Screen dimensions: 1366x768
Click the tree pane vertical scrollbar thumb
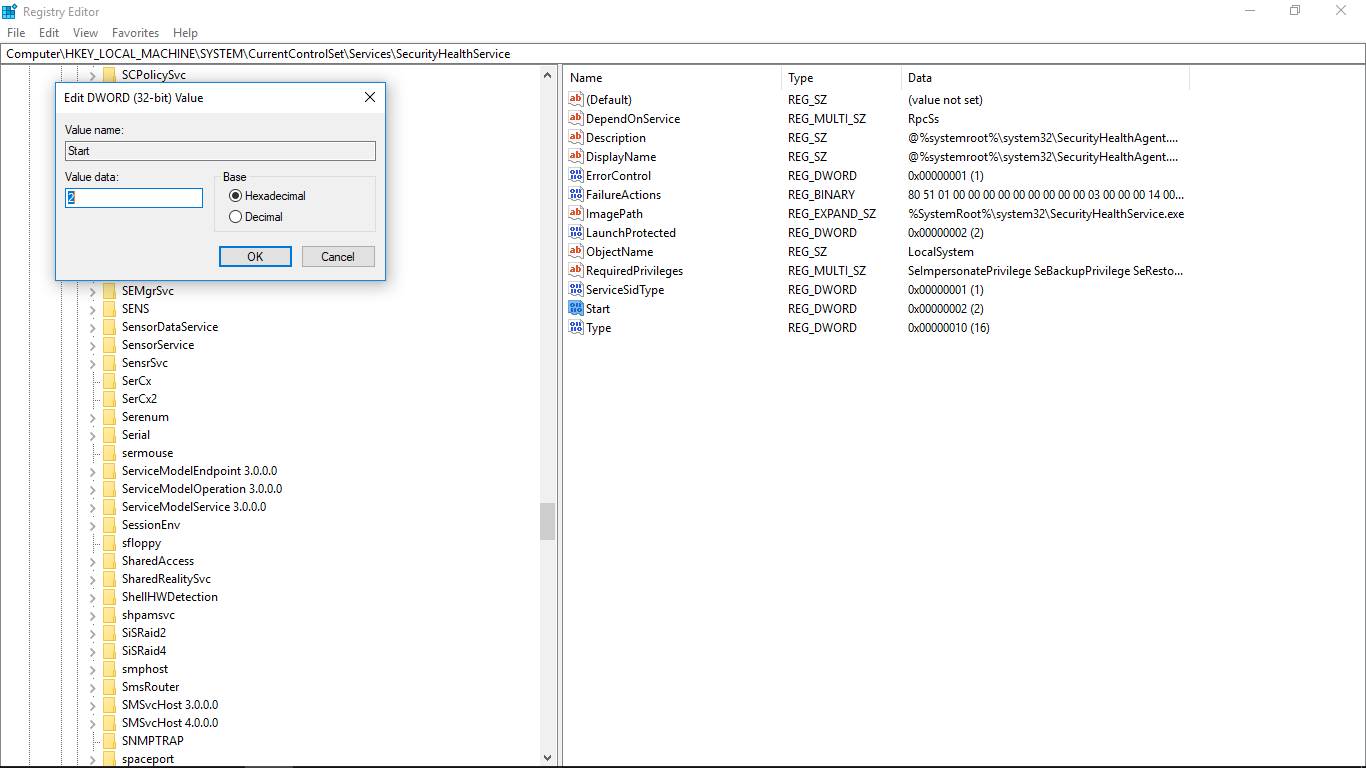(547, 521)
